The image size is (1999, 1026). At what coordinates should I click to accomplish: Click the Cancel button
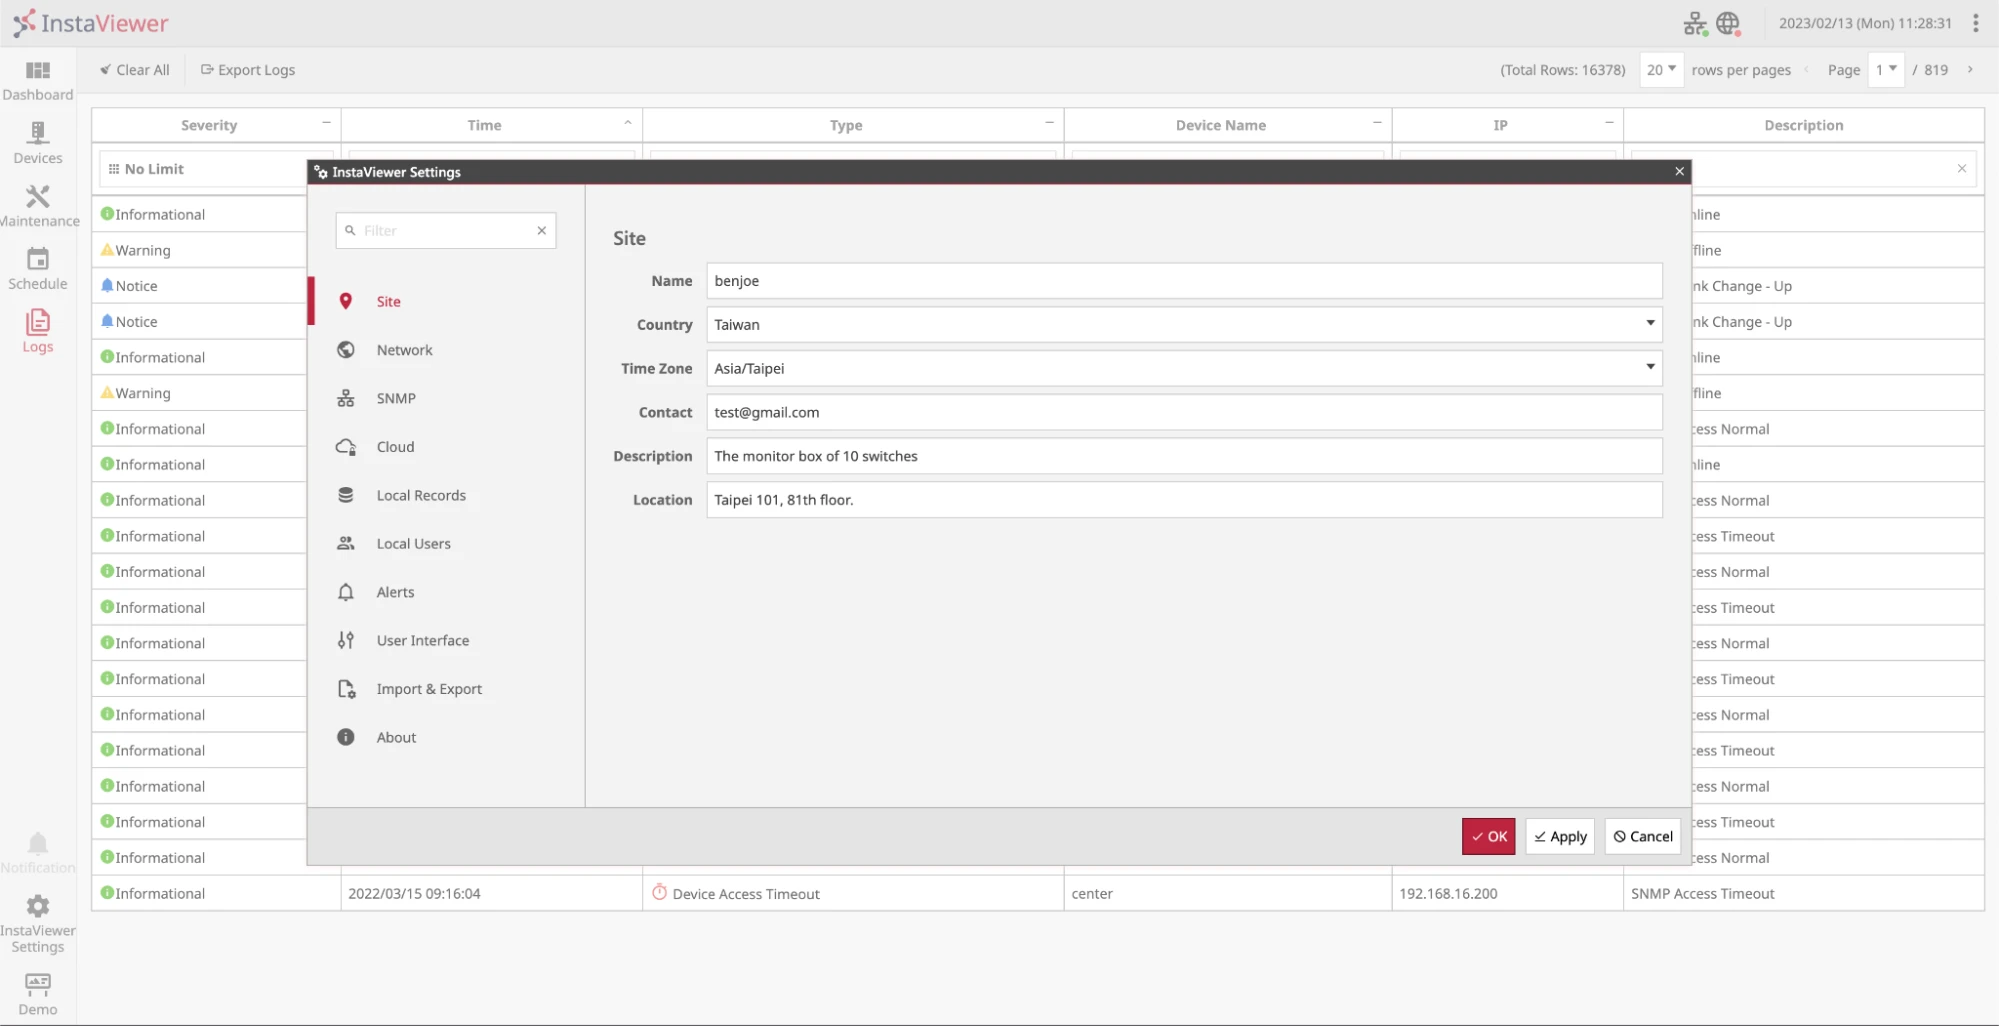[1642, 837]
